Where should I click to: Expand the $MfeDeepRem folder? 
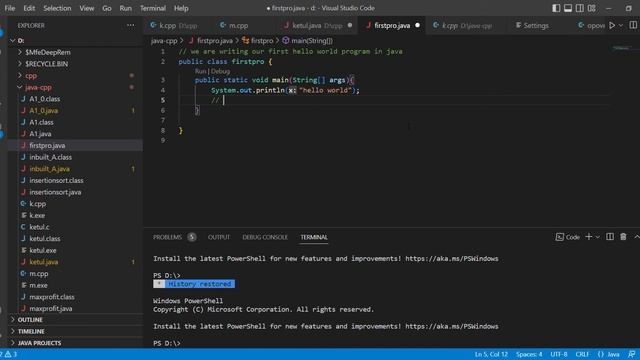[75, 52]
